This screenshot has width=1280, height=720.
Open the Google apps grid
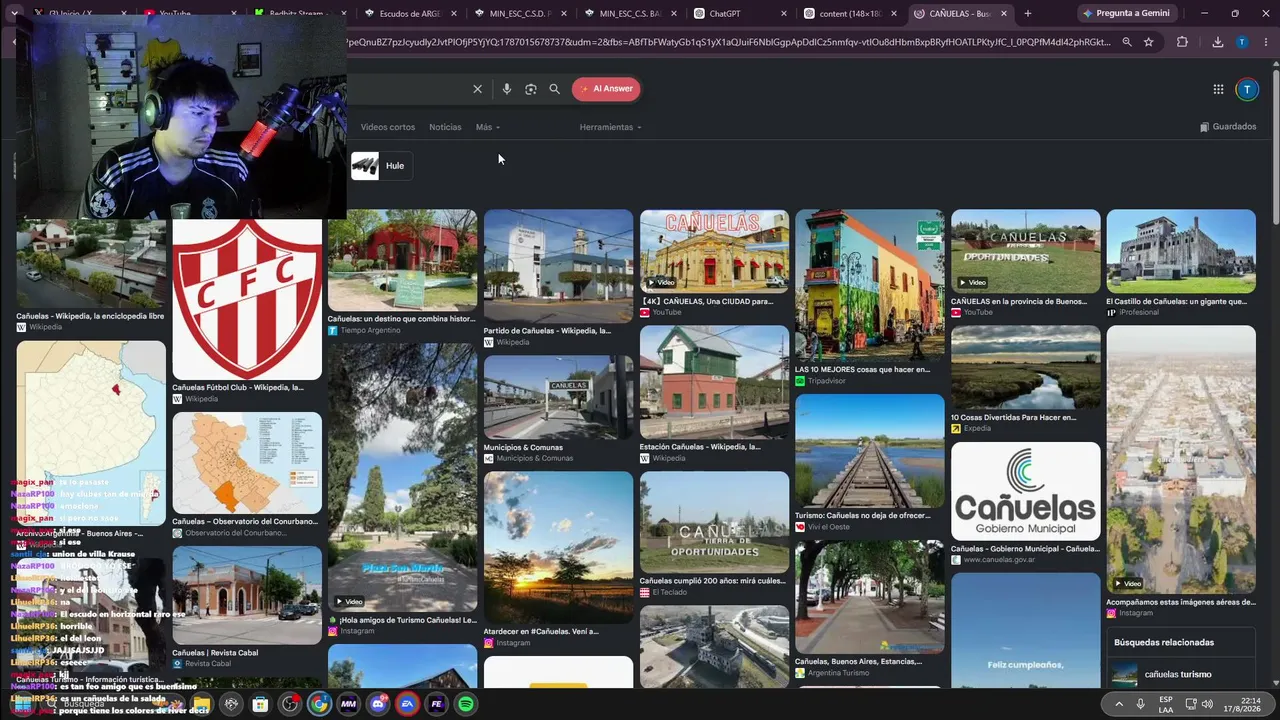coord(1218,89)
